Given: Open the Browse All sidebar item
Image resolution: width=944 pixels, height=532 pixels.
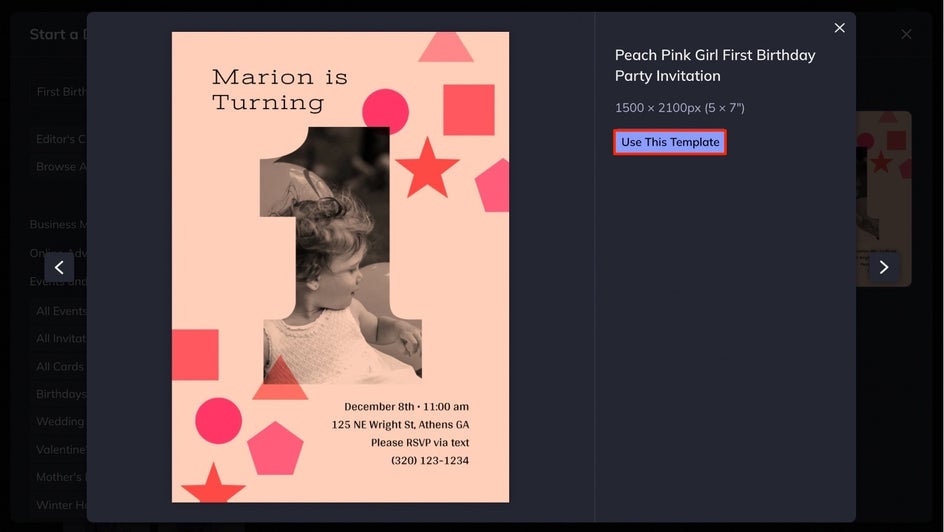Looking at the screenshot, I should click(x=58, y=167).
